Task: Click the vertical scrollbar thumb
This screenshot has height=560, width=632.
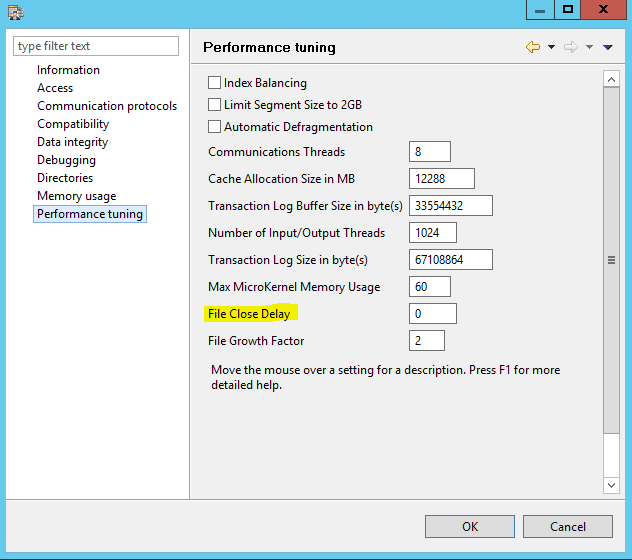Action: [611, 260]
